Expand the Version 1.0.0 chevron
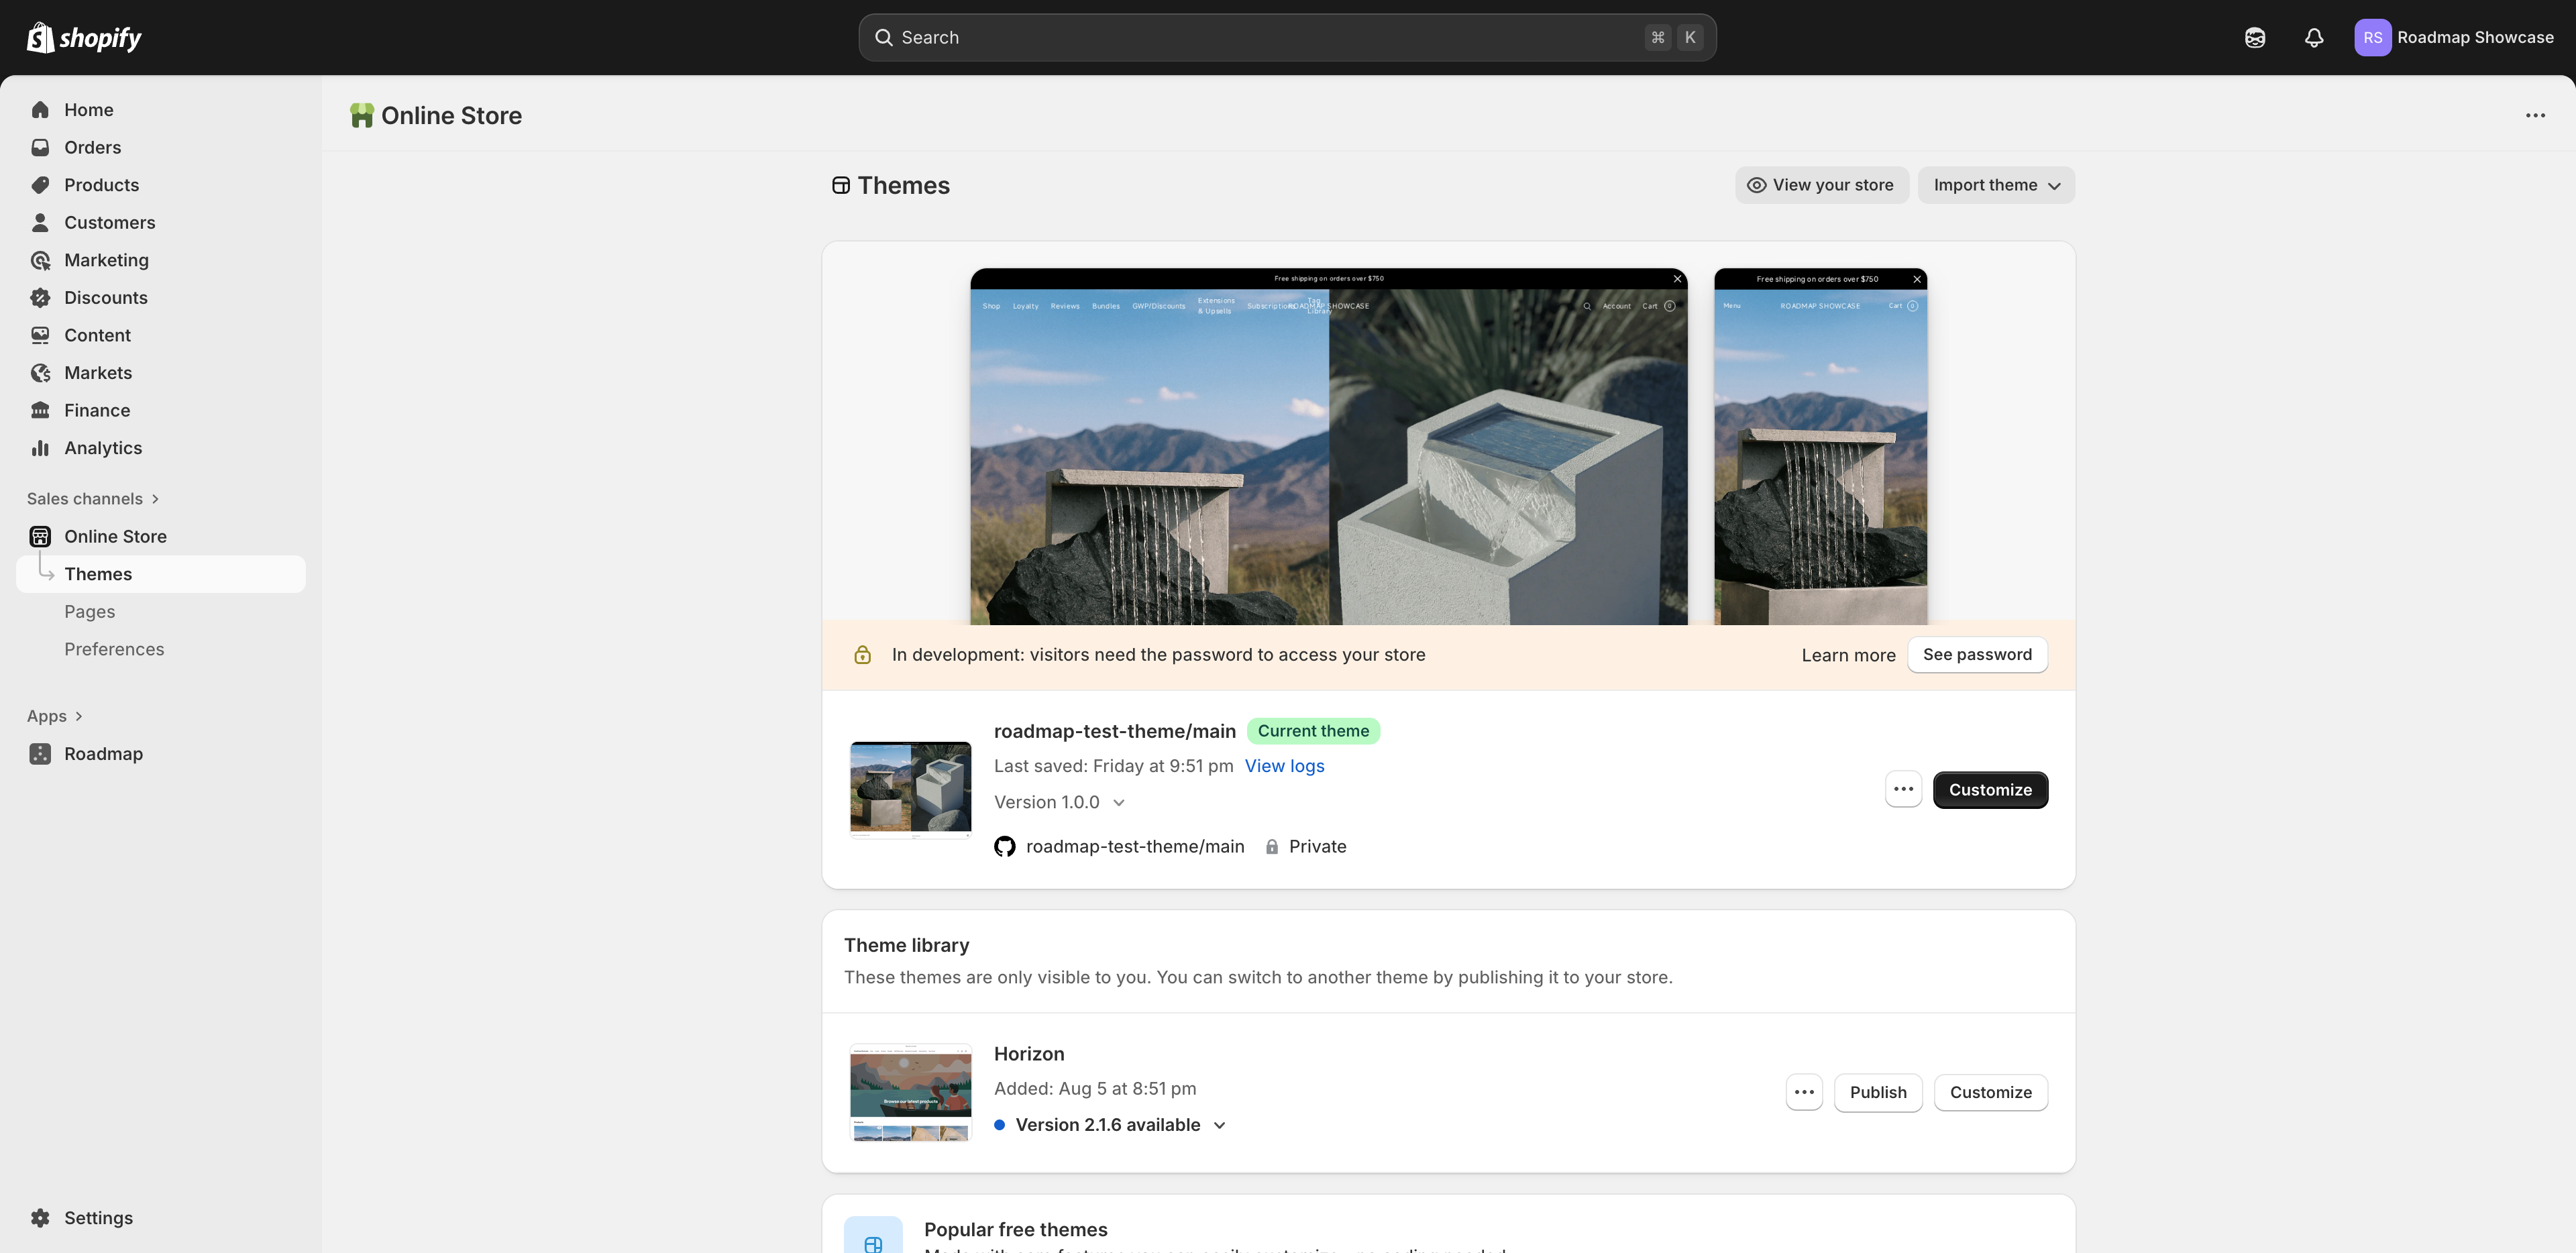The image size is (2576, 1253). pos(1118,803)
